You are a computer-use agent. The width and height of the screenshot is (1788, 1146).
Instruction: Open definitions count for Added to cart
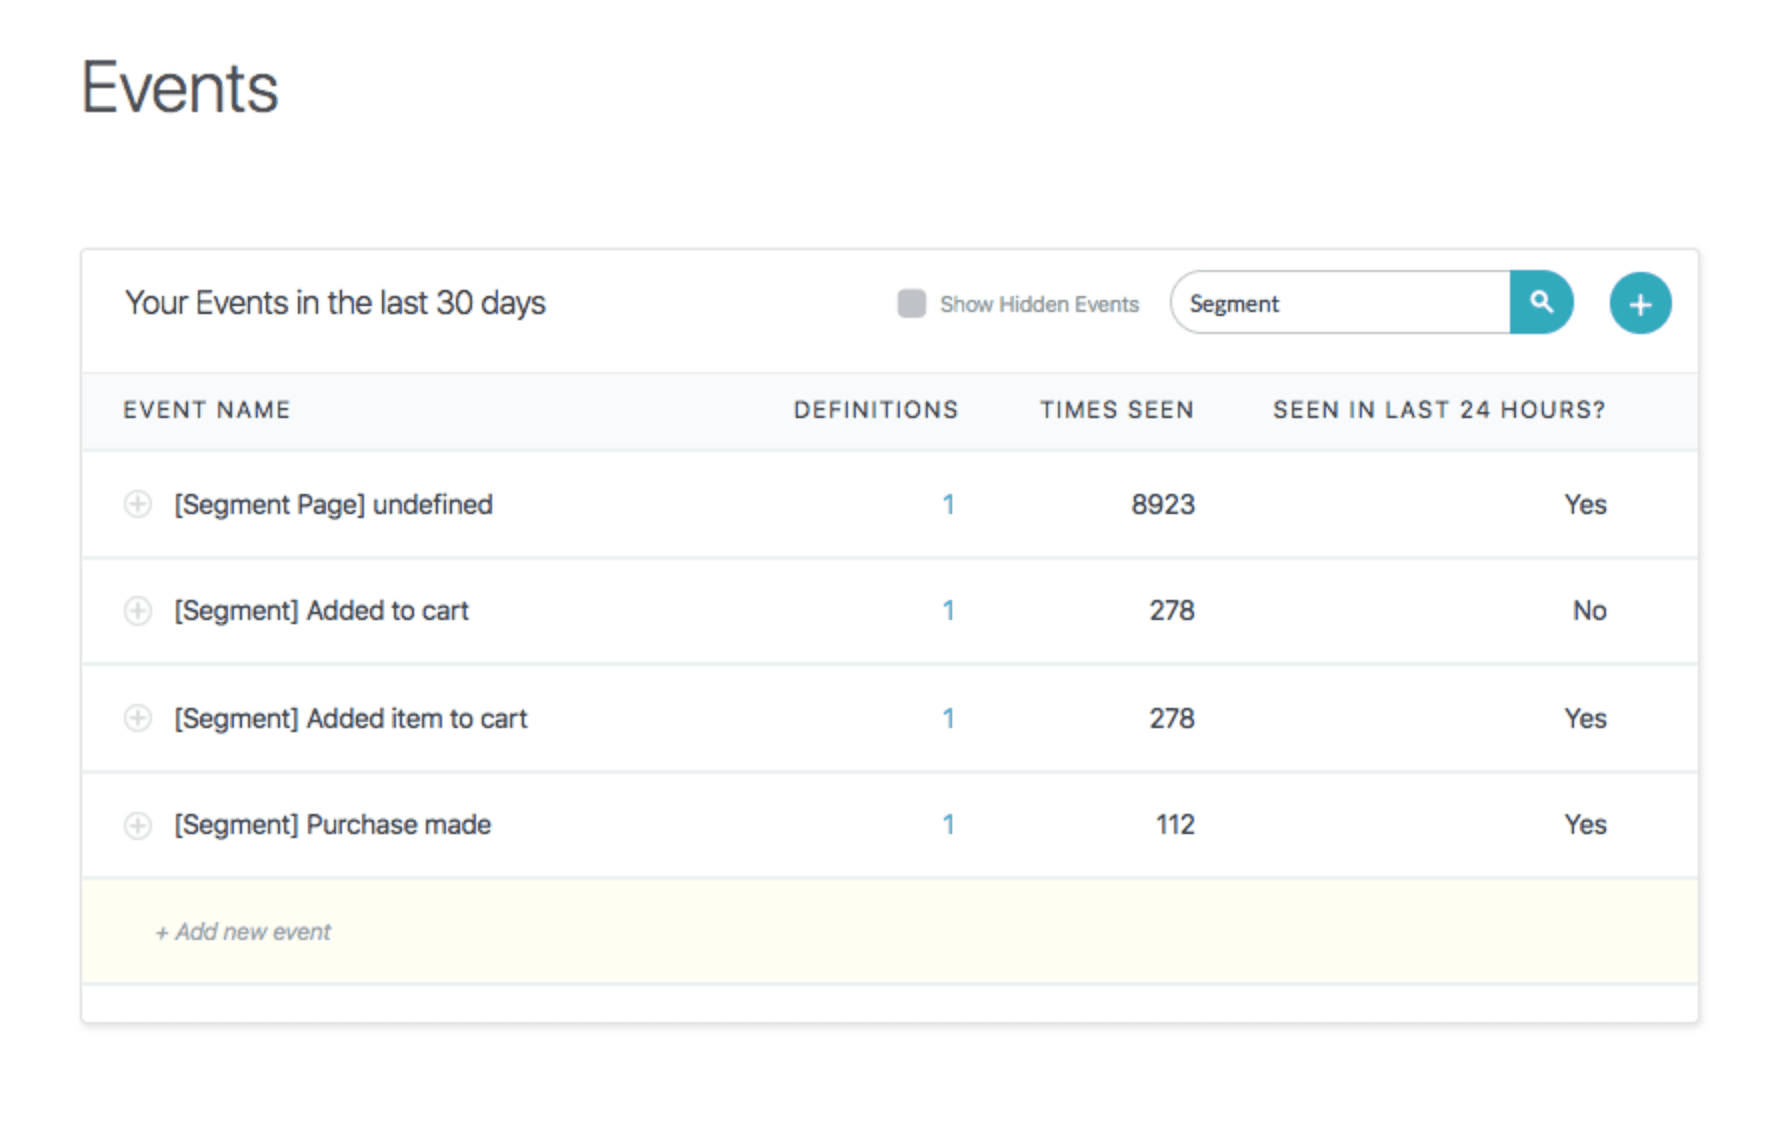pos(948,611)
